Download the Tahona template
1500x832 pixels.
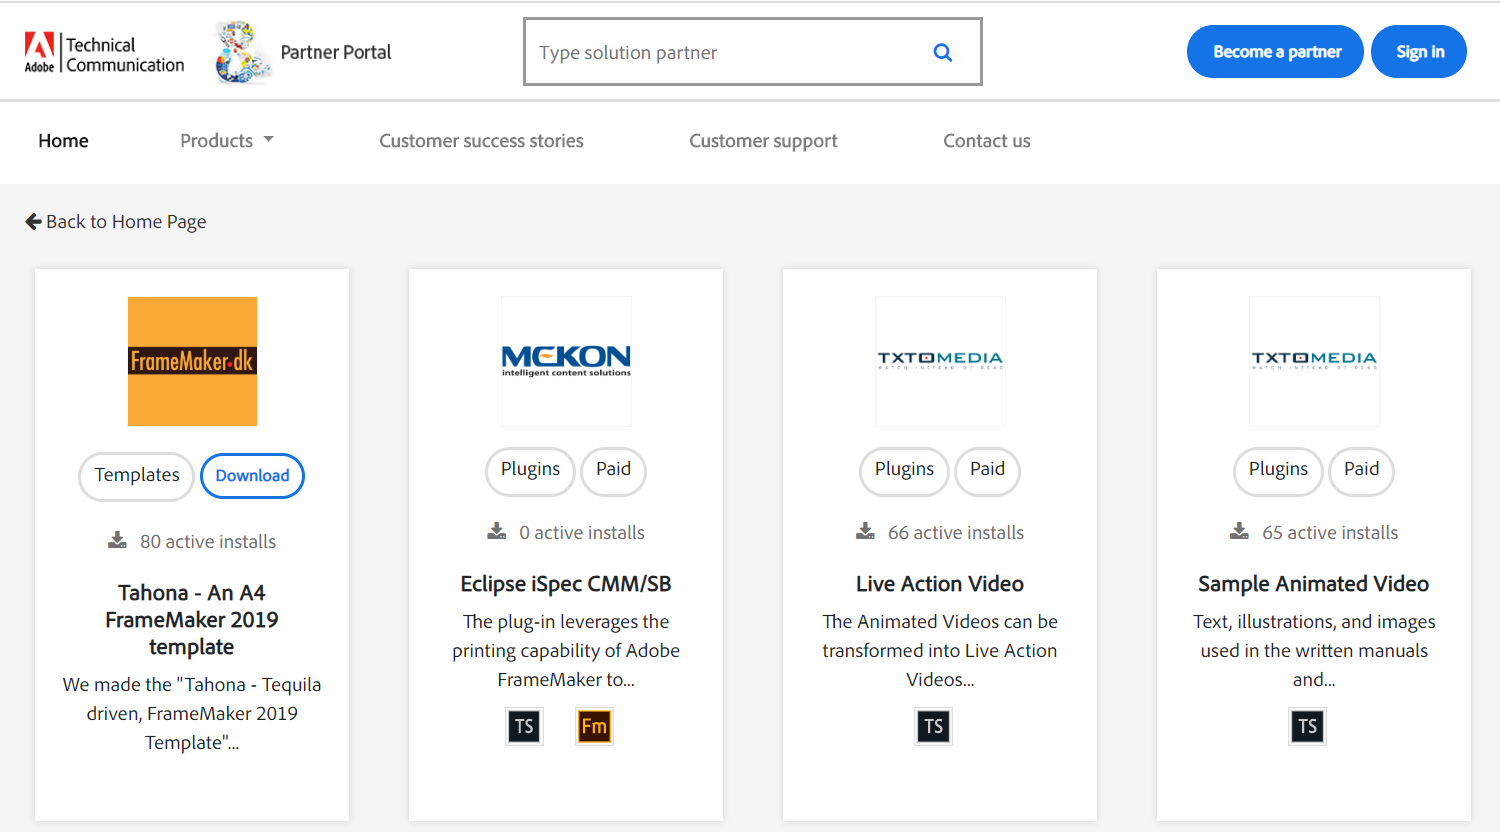coord(252,476)
